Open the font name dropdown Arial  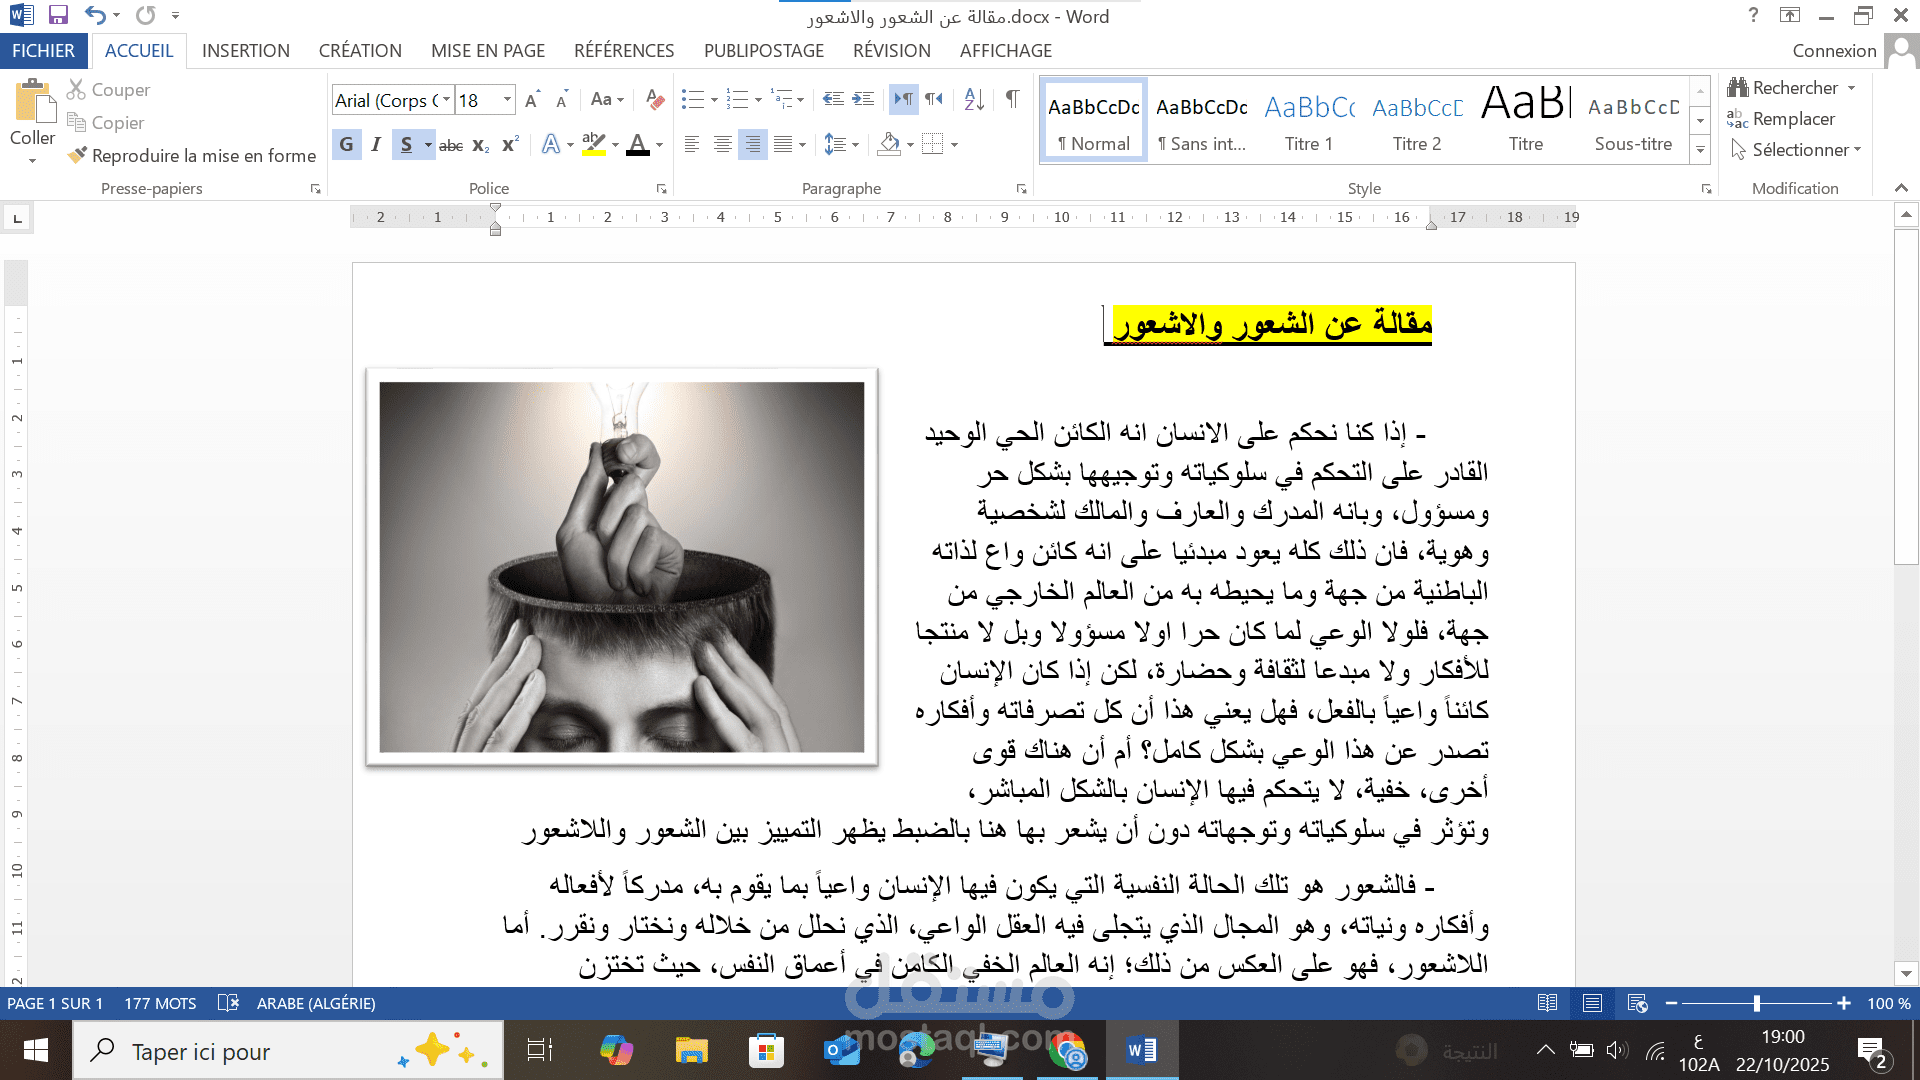click(x=446, y=100)
